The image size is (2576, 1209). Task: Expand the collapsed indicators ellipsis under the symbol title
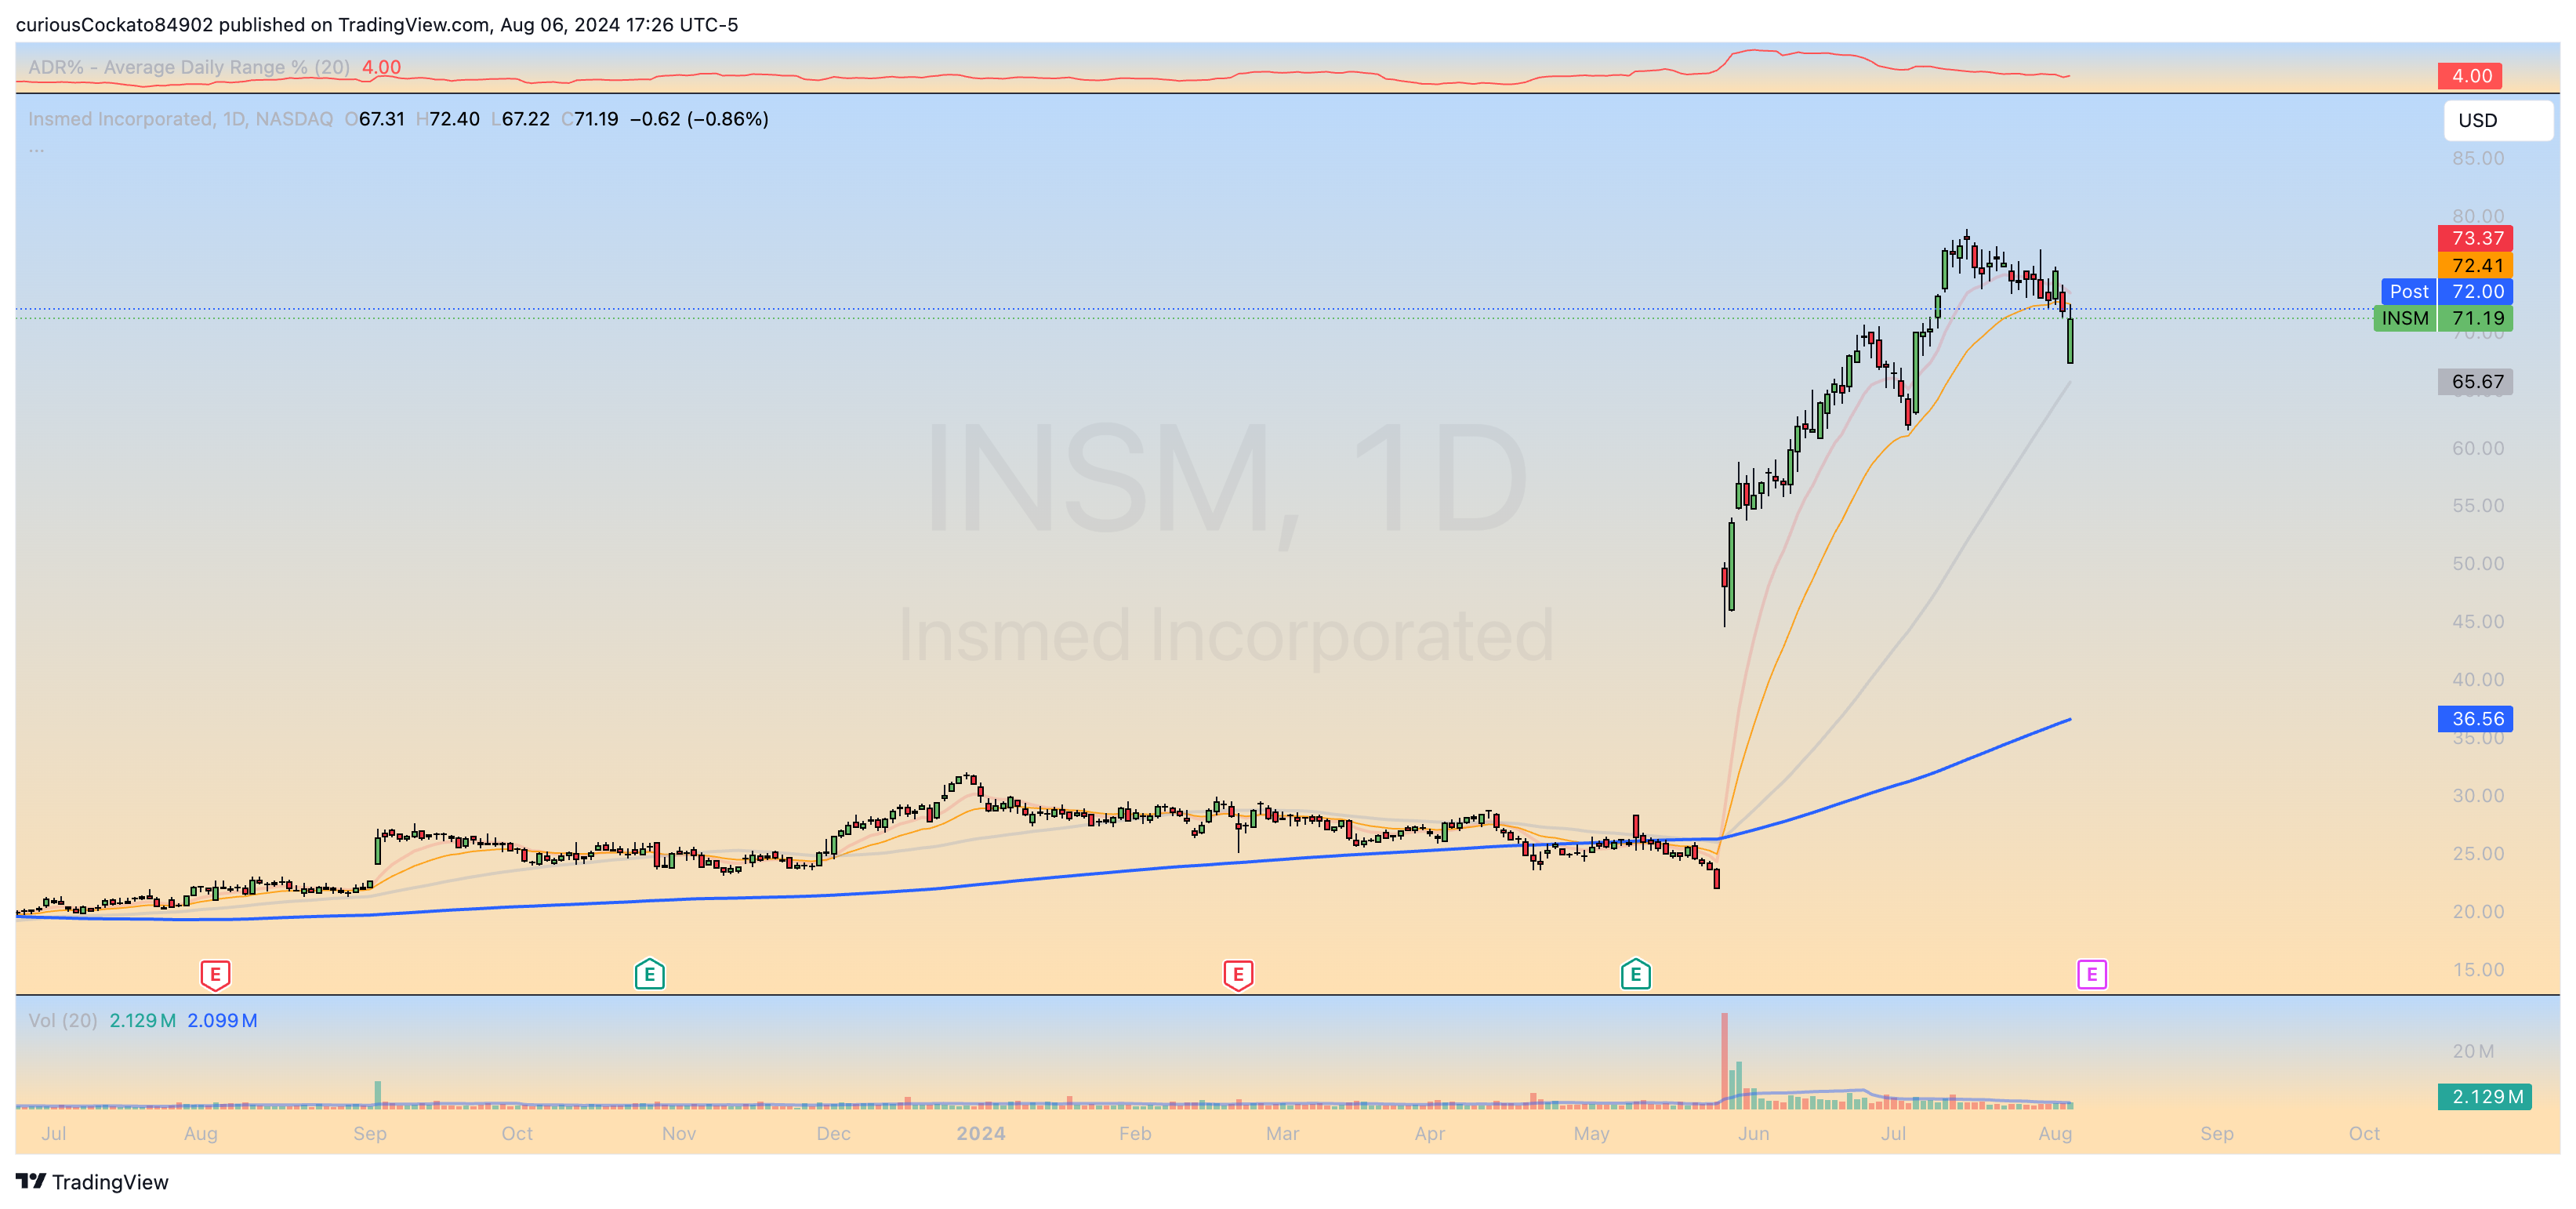click(x=36, y=150)
